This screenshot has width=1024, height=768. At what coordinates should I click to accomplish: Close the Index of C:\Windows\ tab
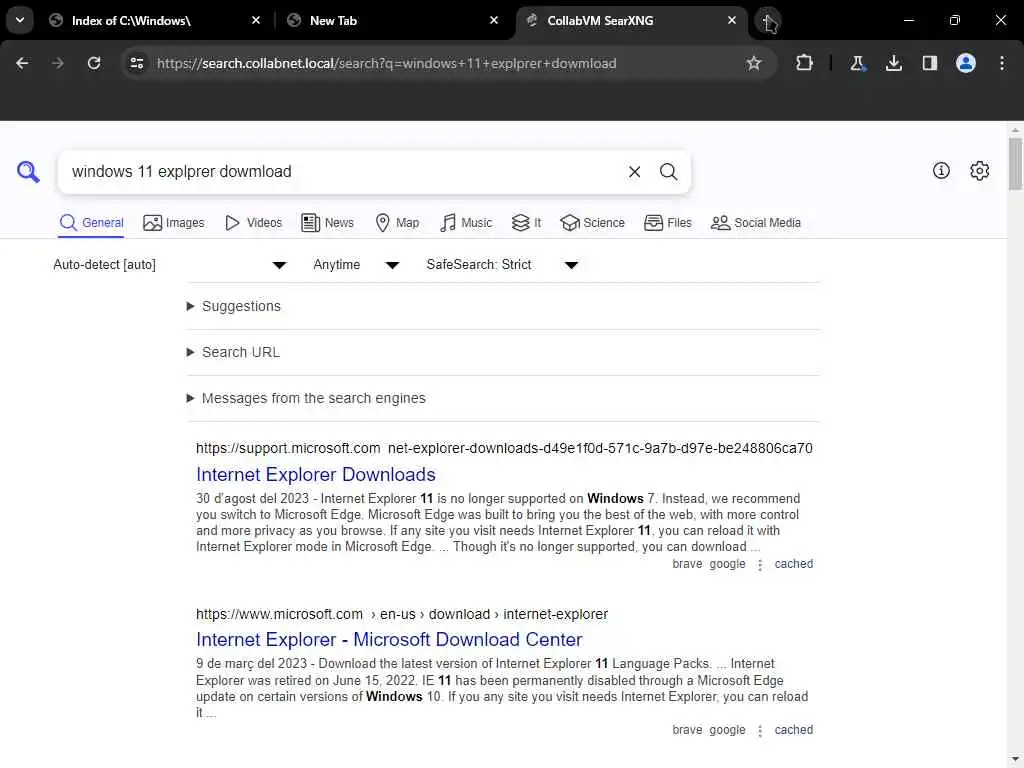256,20
